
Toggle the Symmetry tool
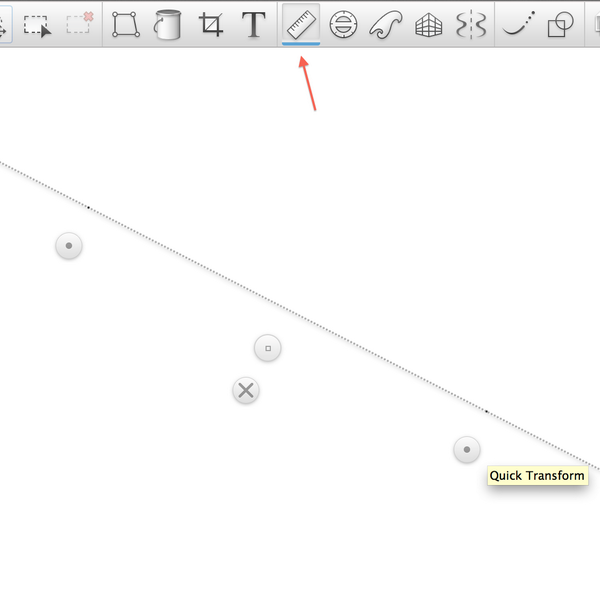[471, 25]
